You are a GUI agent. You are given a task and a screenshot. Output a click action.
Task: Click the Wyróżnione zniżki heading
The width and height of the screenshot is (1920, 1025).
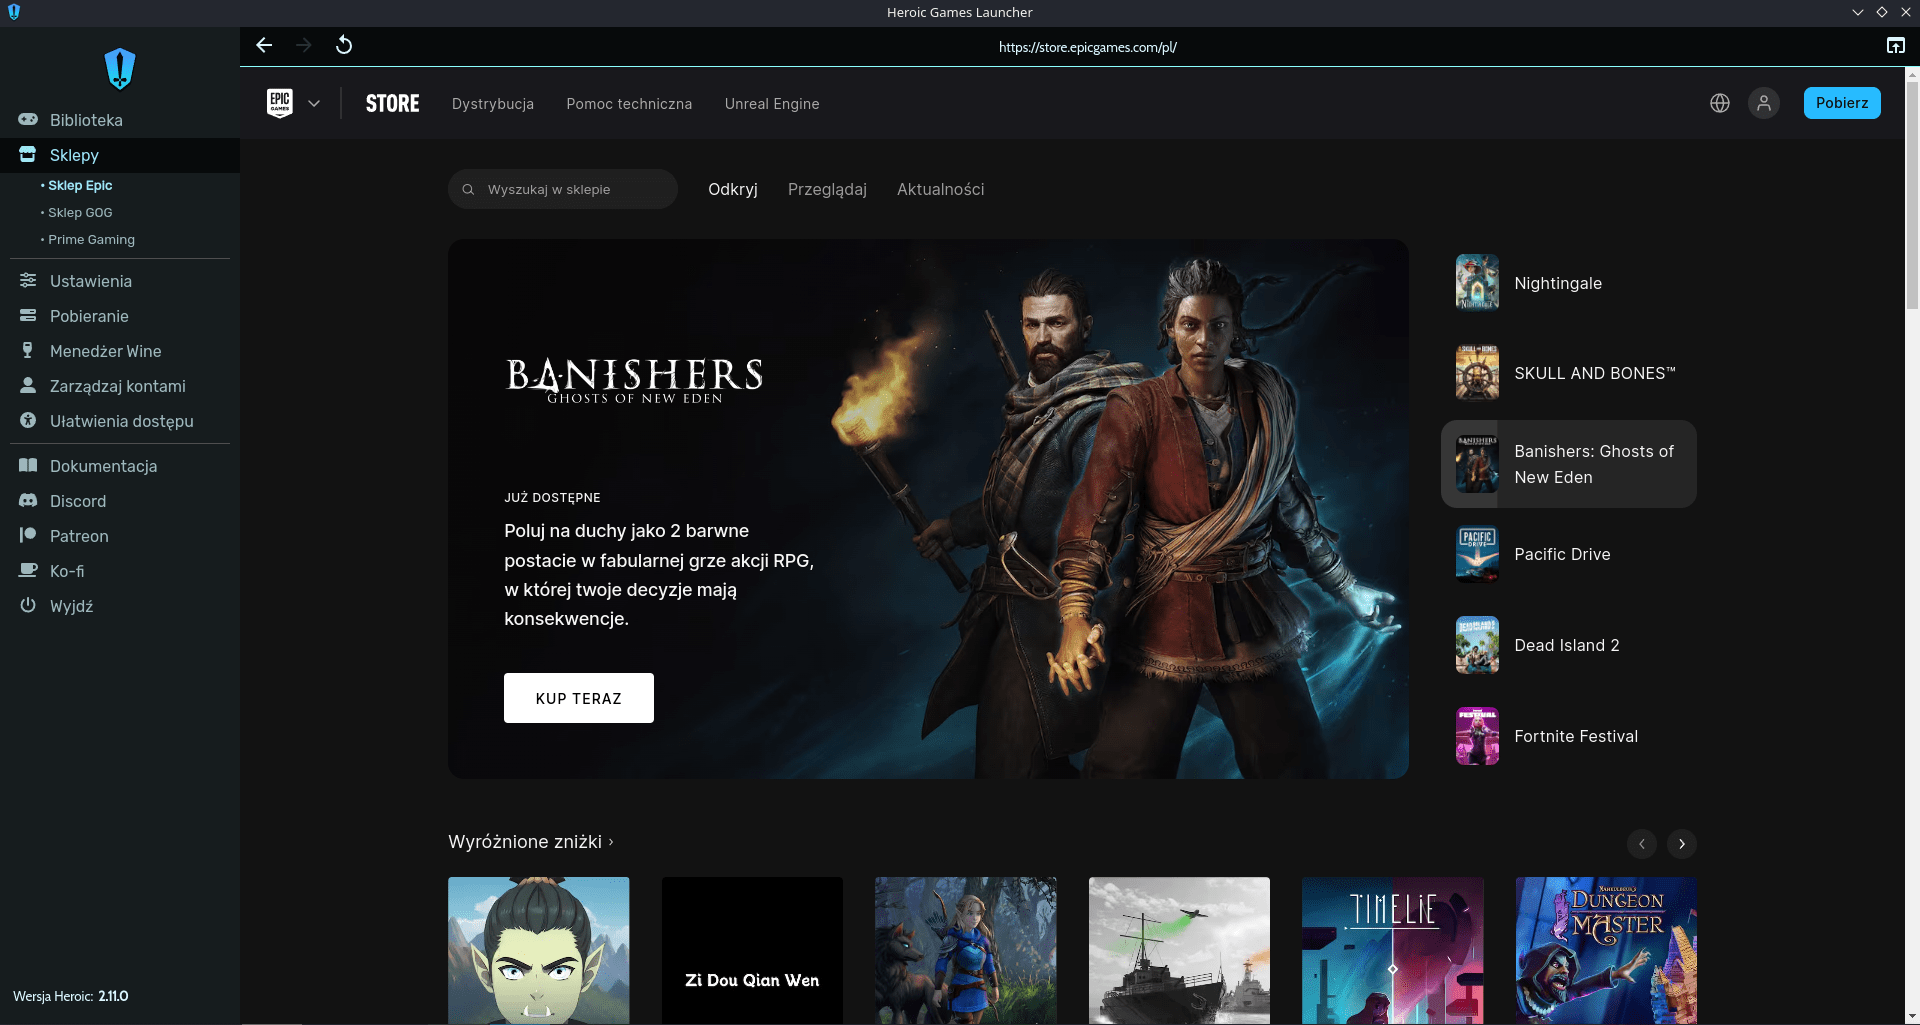click(525, 842)
